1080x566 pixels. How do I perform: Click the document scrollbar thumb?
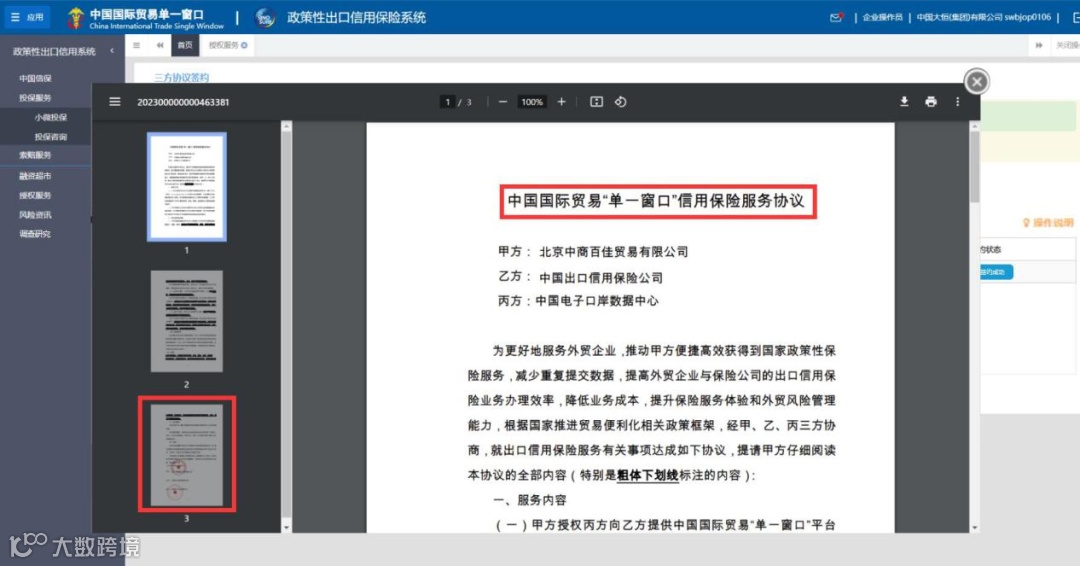tap(975, 167)
